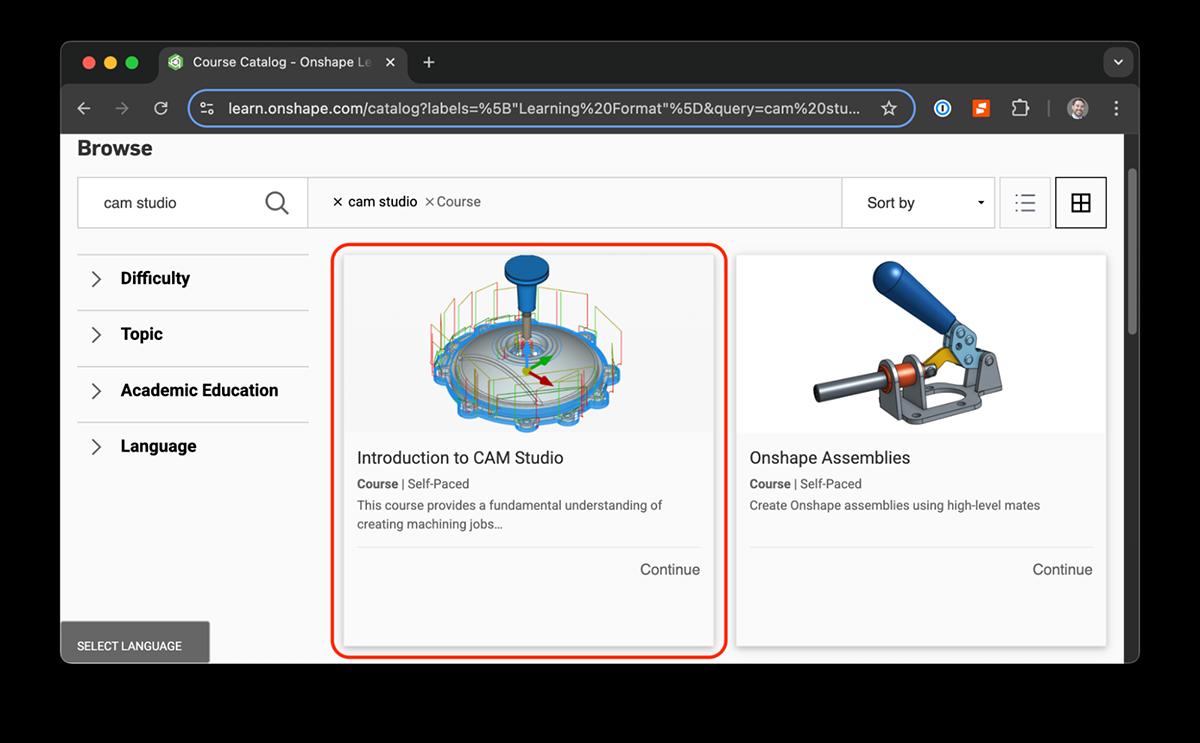Open the Sort by dropdown
Viewport: 1200px width, 743px height.
(918, 203)
